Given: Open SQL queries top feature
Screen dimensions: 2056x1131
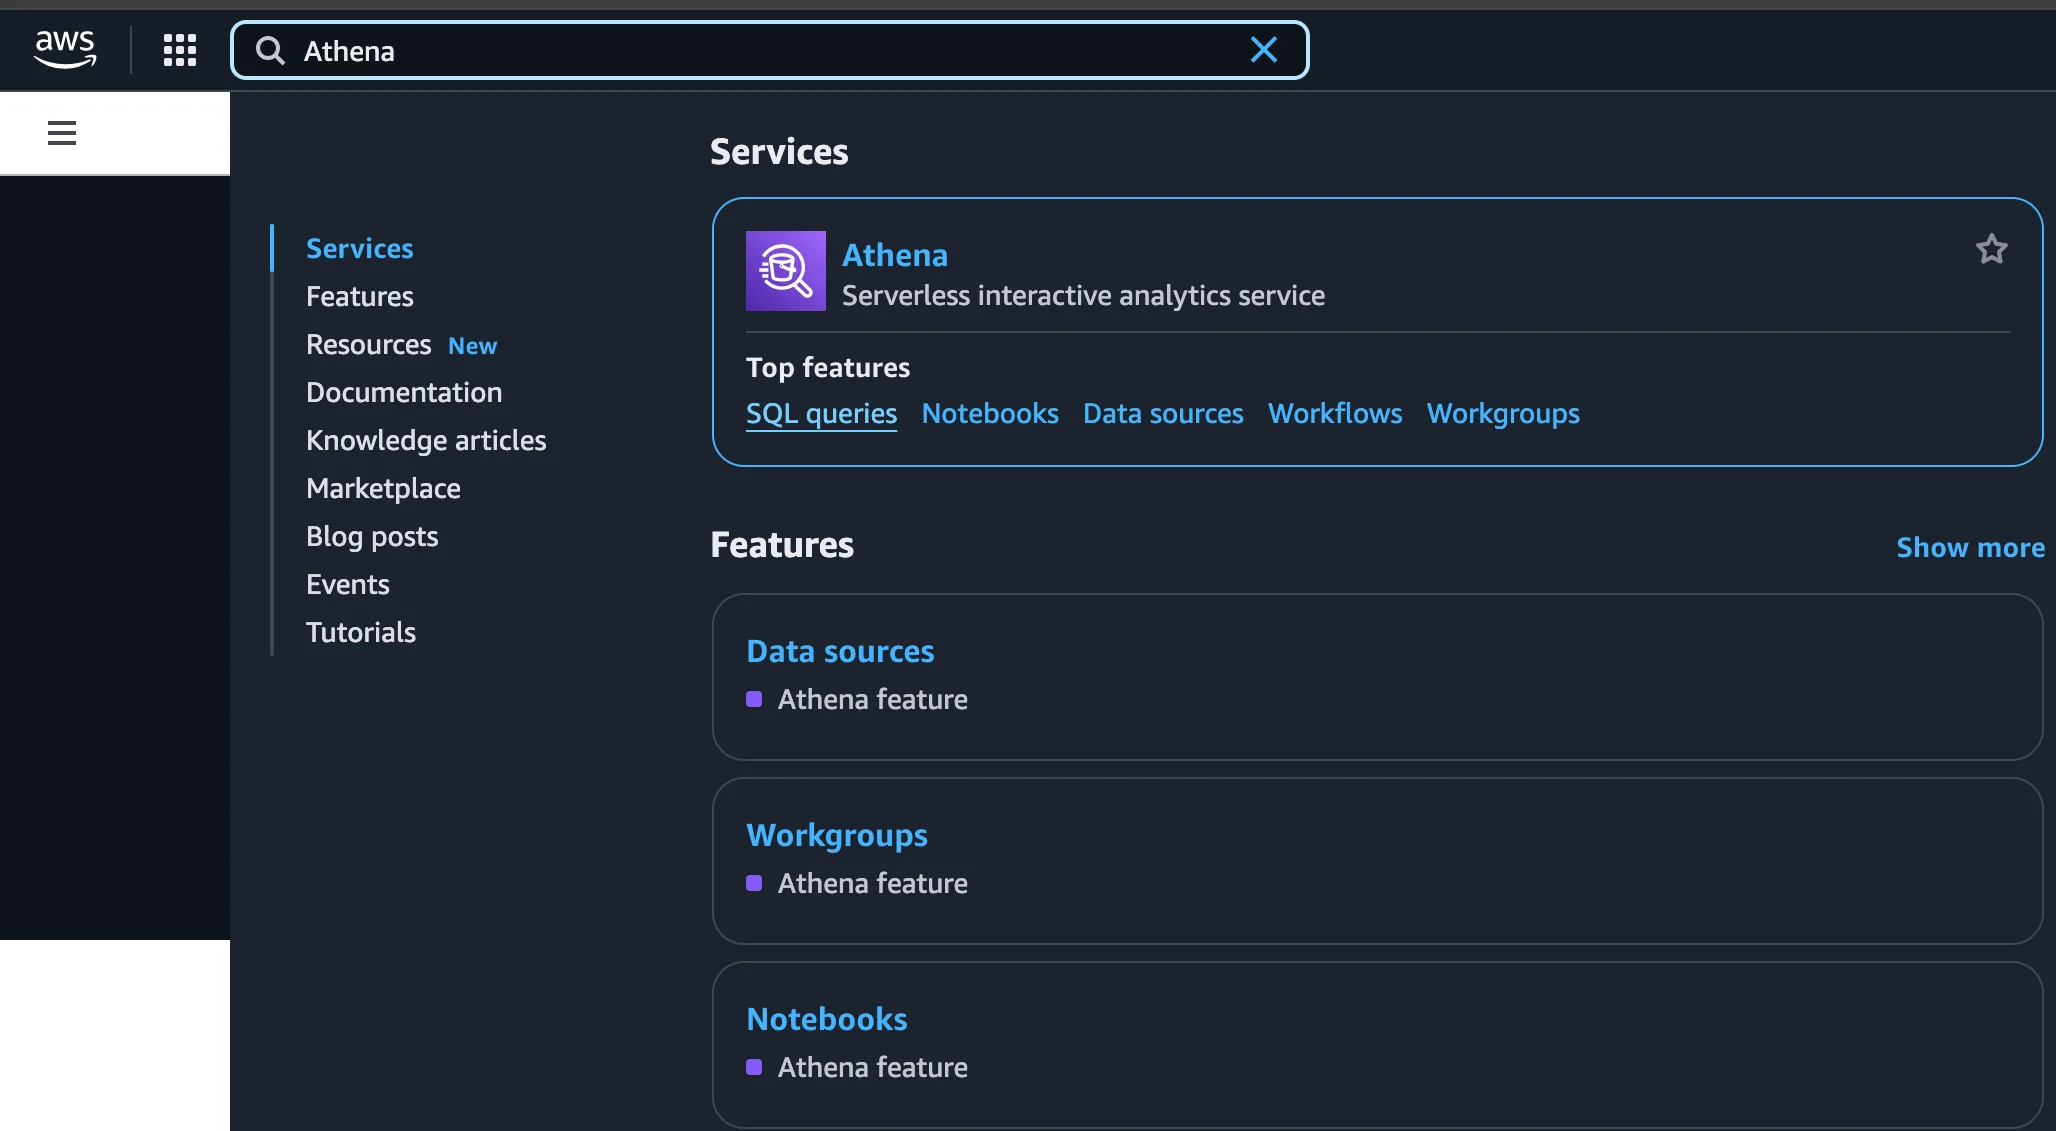Looking at the screenshot, I should (821, 414).
